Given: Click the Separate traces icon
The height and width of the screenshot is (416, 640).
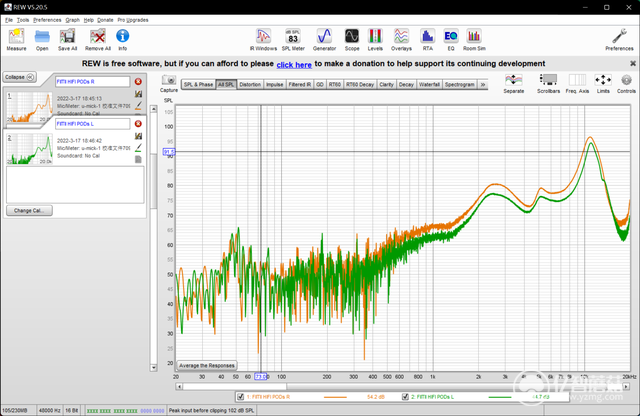Looking at the screenshot, I should 513,83.
